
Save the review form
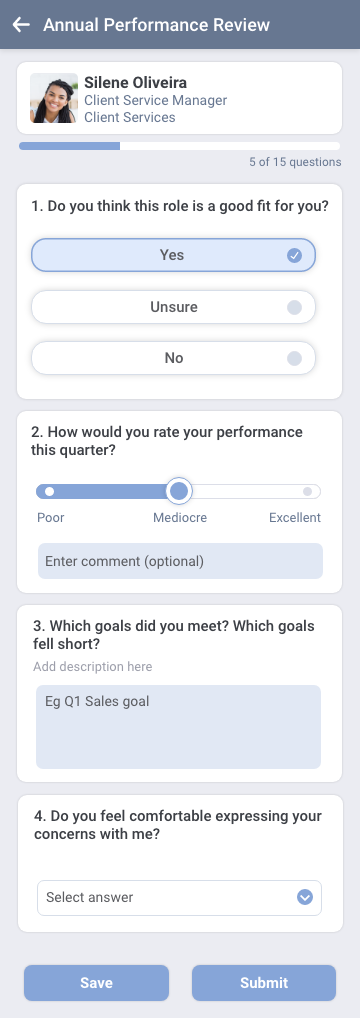[96, 983]
